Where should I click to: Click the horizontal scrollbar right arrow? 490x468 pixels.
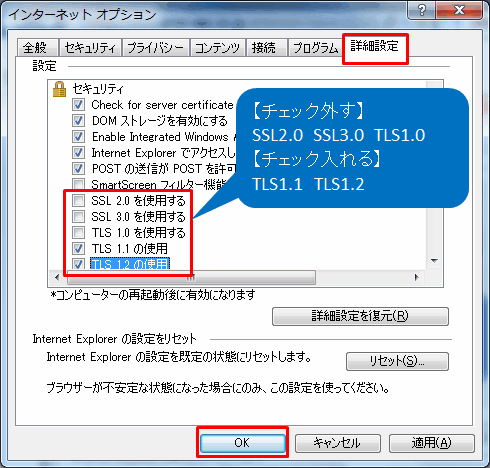click(x=416, y=277)
